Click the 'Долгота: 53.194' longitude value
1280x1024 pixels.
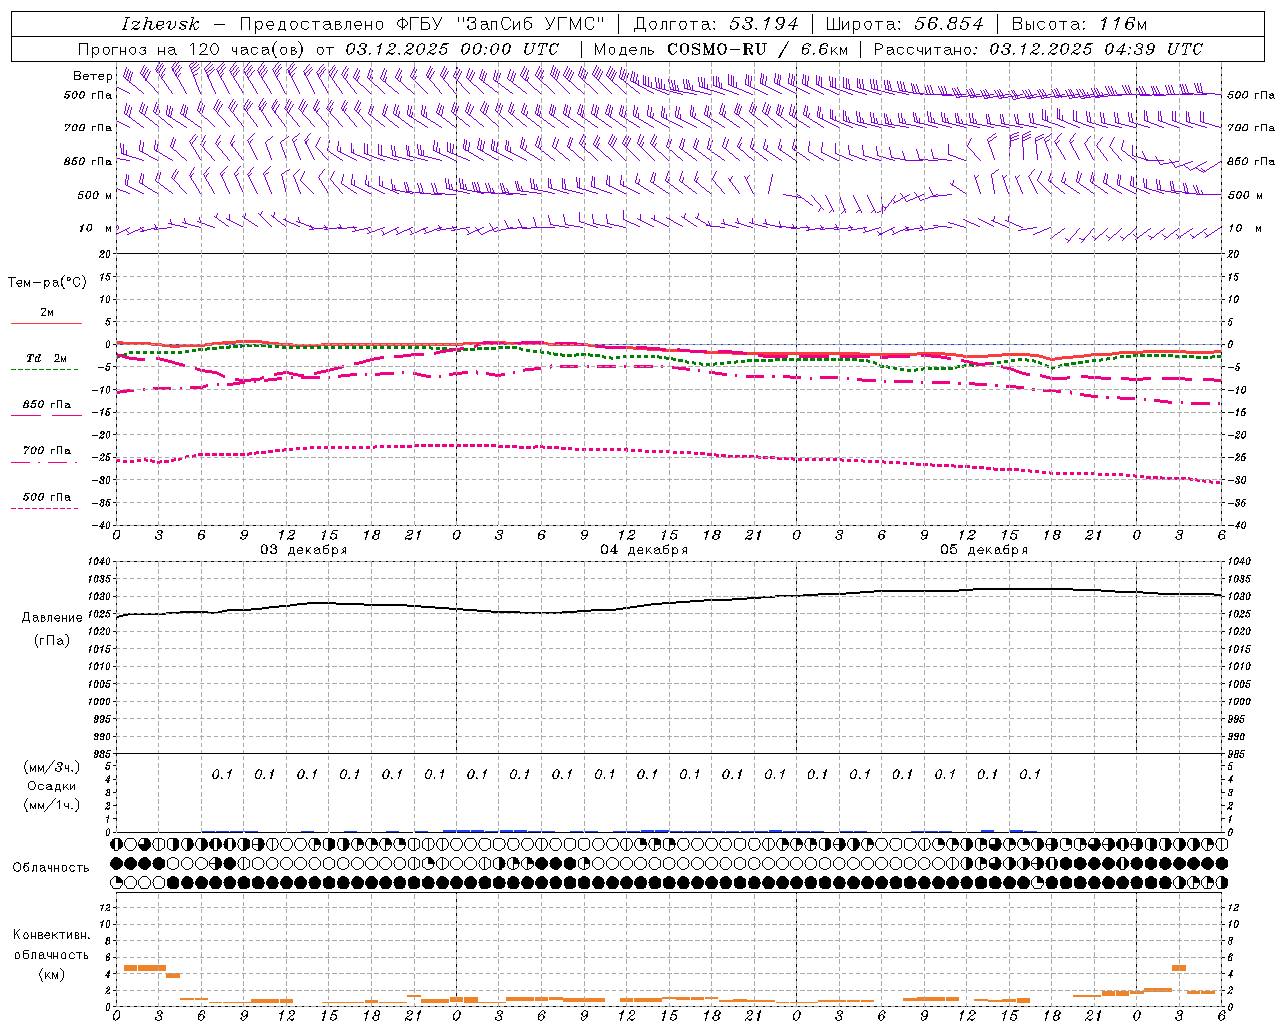click(716, 24)
